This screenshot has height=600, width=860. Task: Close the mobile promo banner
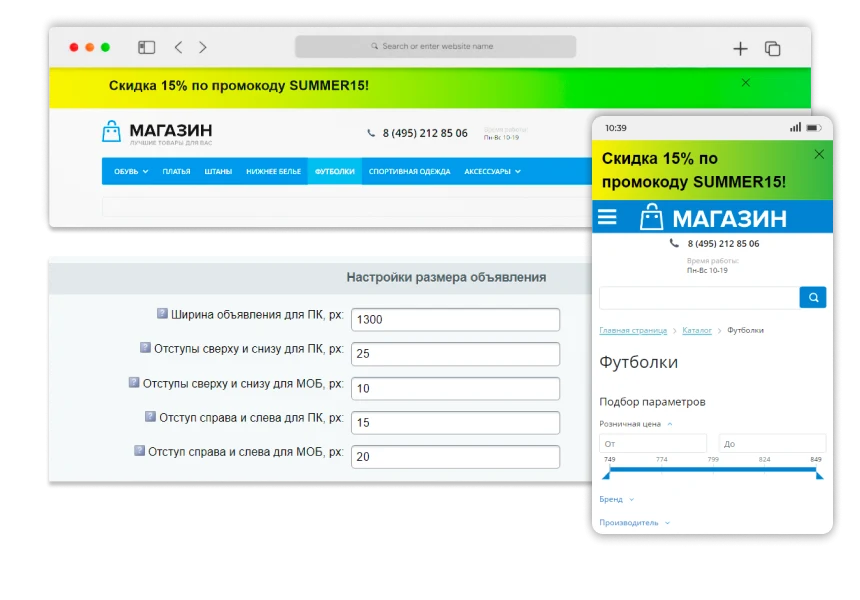tap(819, 155)
